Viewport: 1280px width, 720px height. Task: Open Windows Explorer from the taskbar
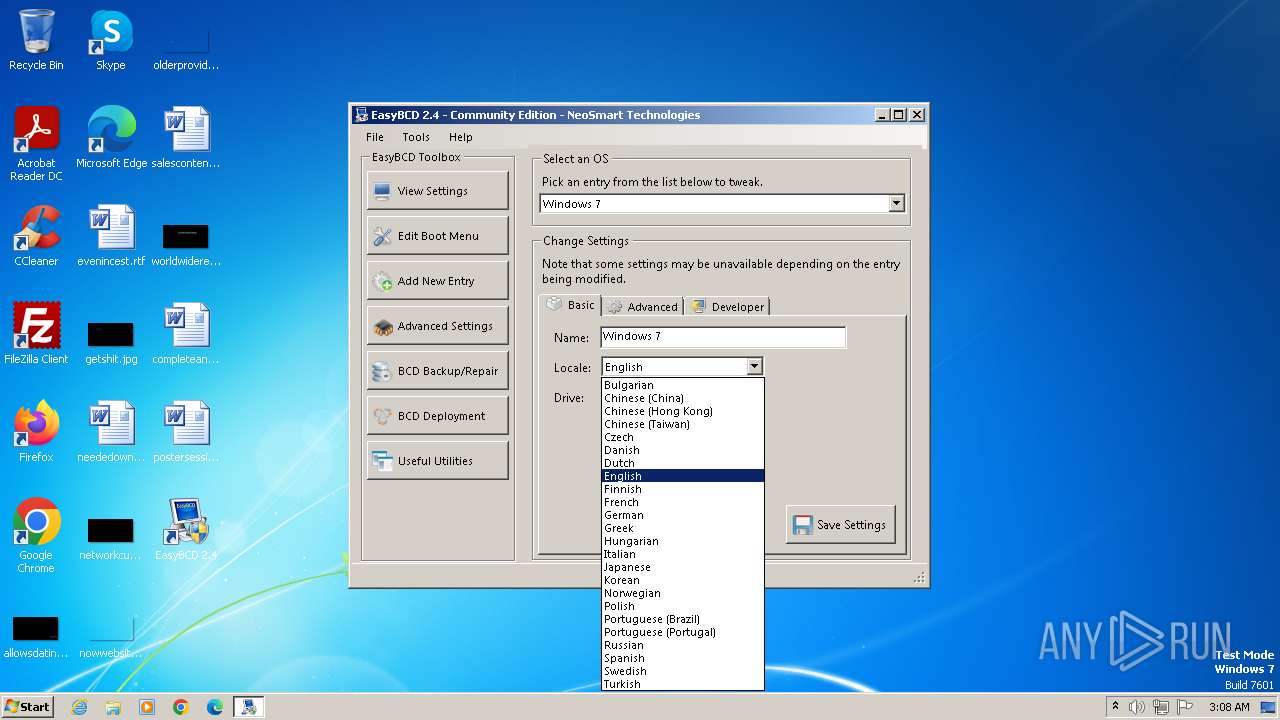point(113,707)
